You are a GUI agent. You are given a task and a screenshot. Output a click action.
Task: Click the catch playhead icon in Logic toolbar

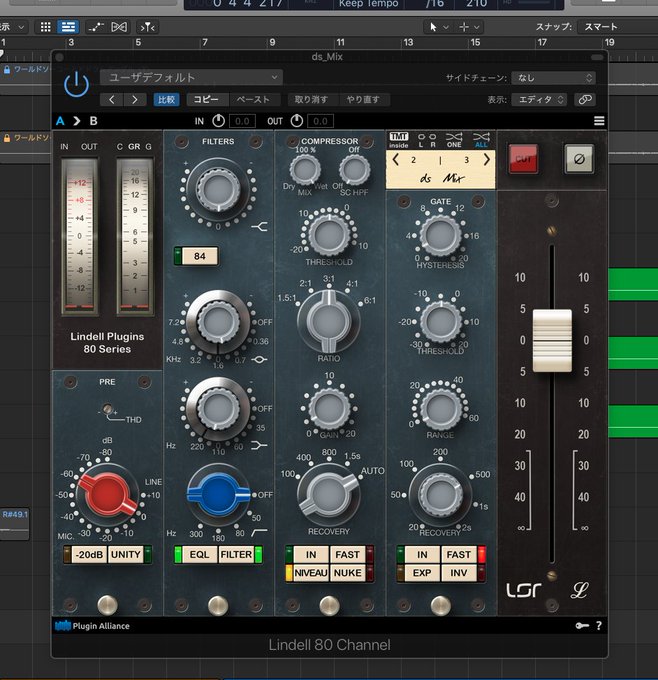pos(147,27)
